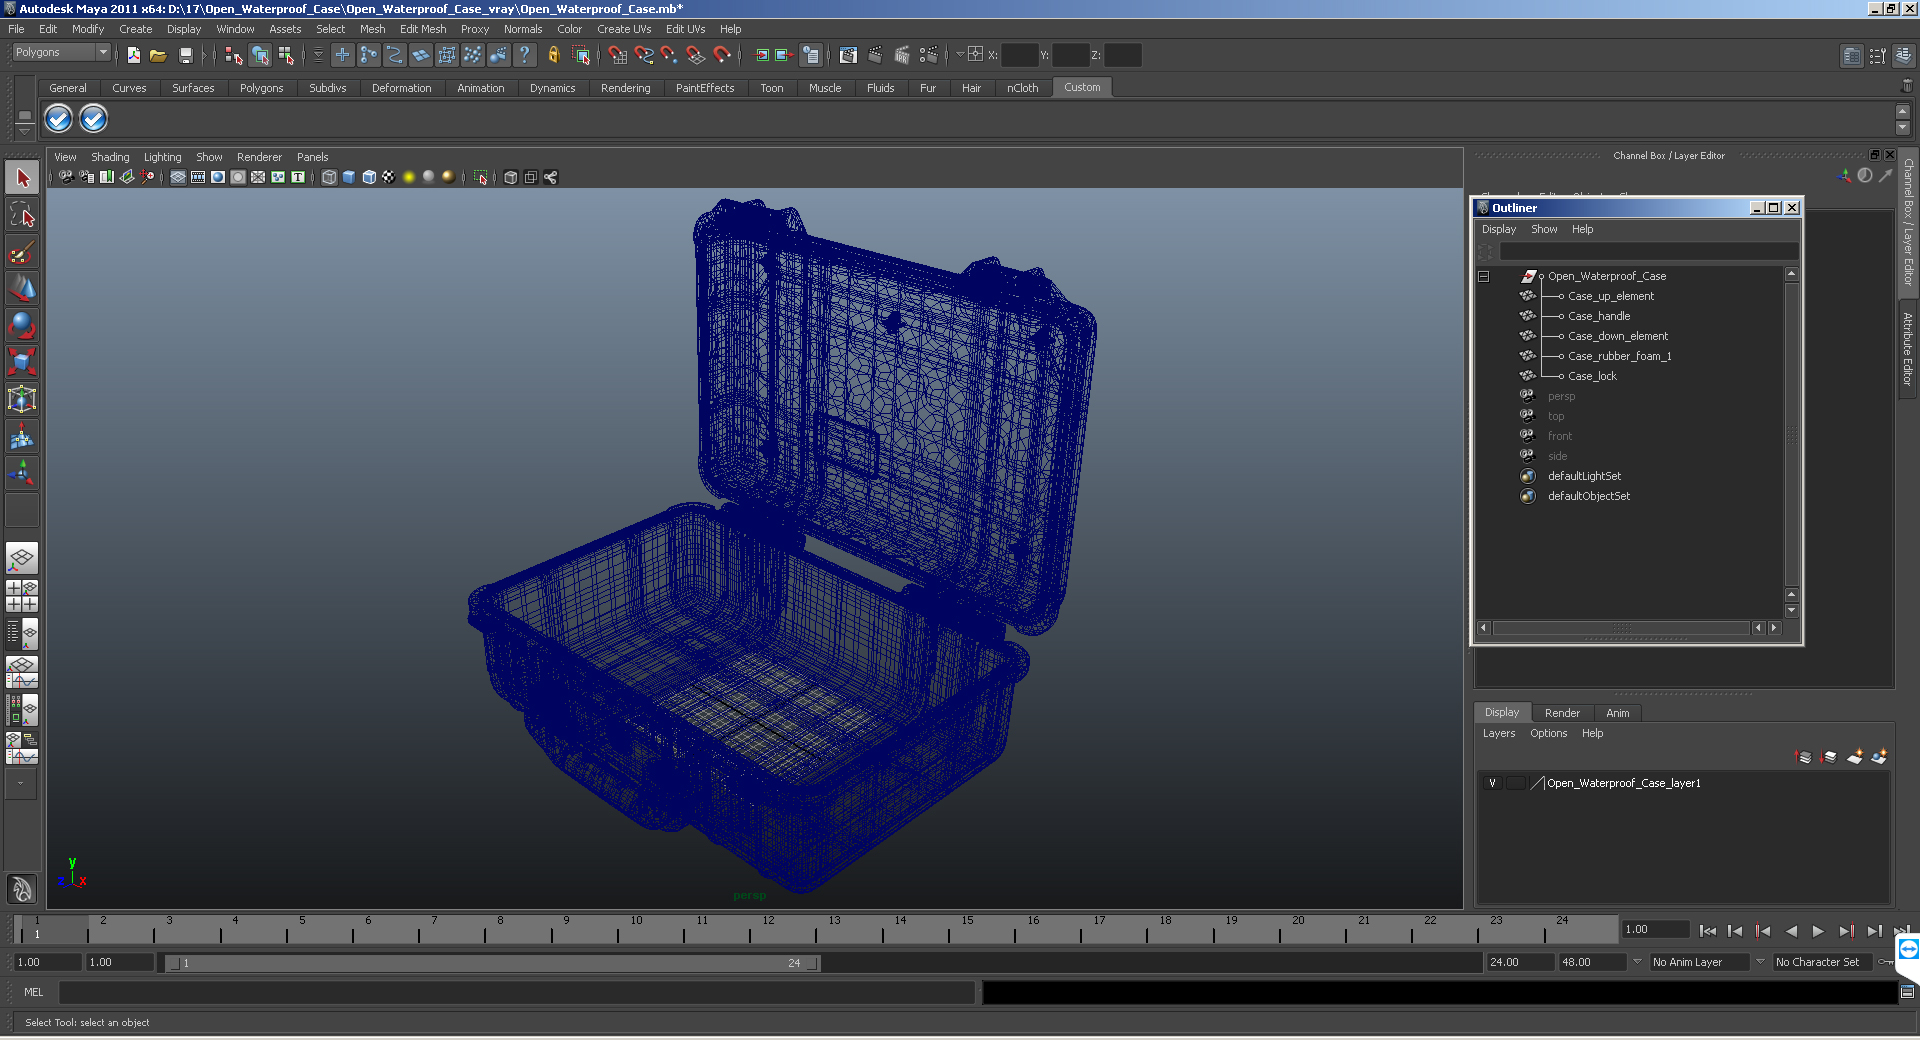
Task: Select defaultLightSet in the Outliner
Action: coord(1585,476)
